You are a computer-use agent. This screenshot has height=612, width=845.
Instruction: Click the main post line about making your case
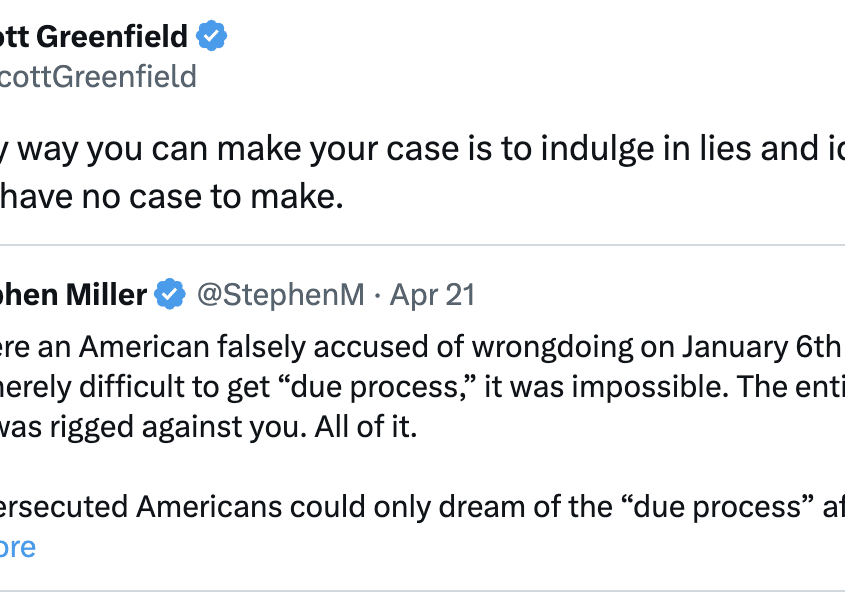(x=420, y=149)
